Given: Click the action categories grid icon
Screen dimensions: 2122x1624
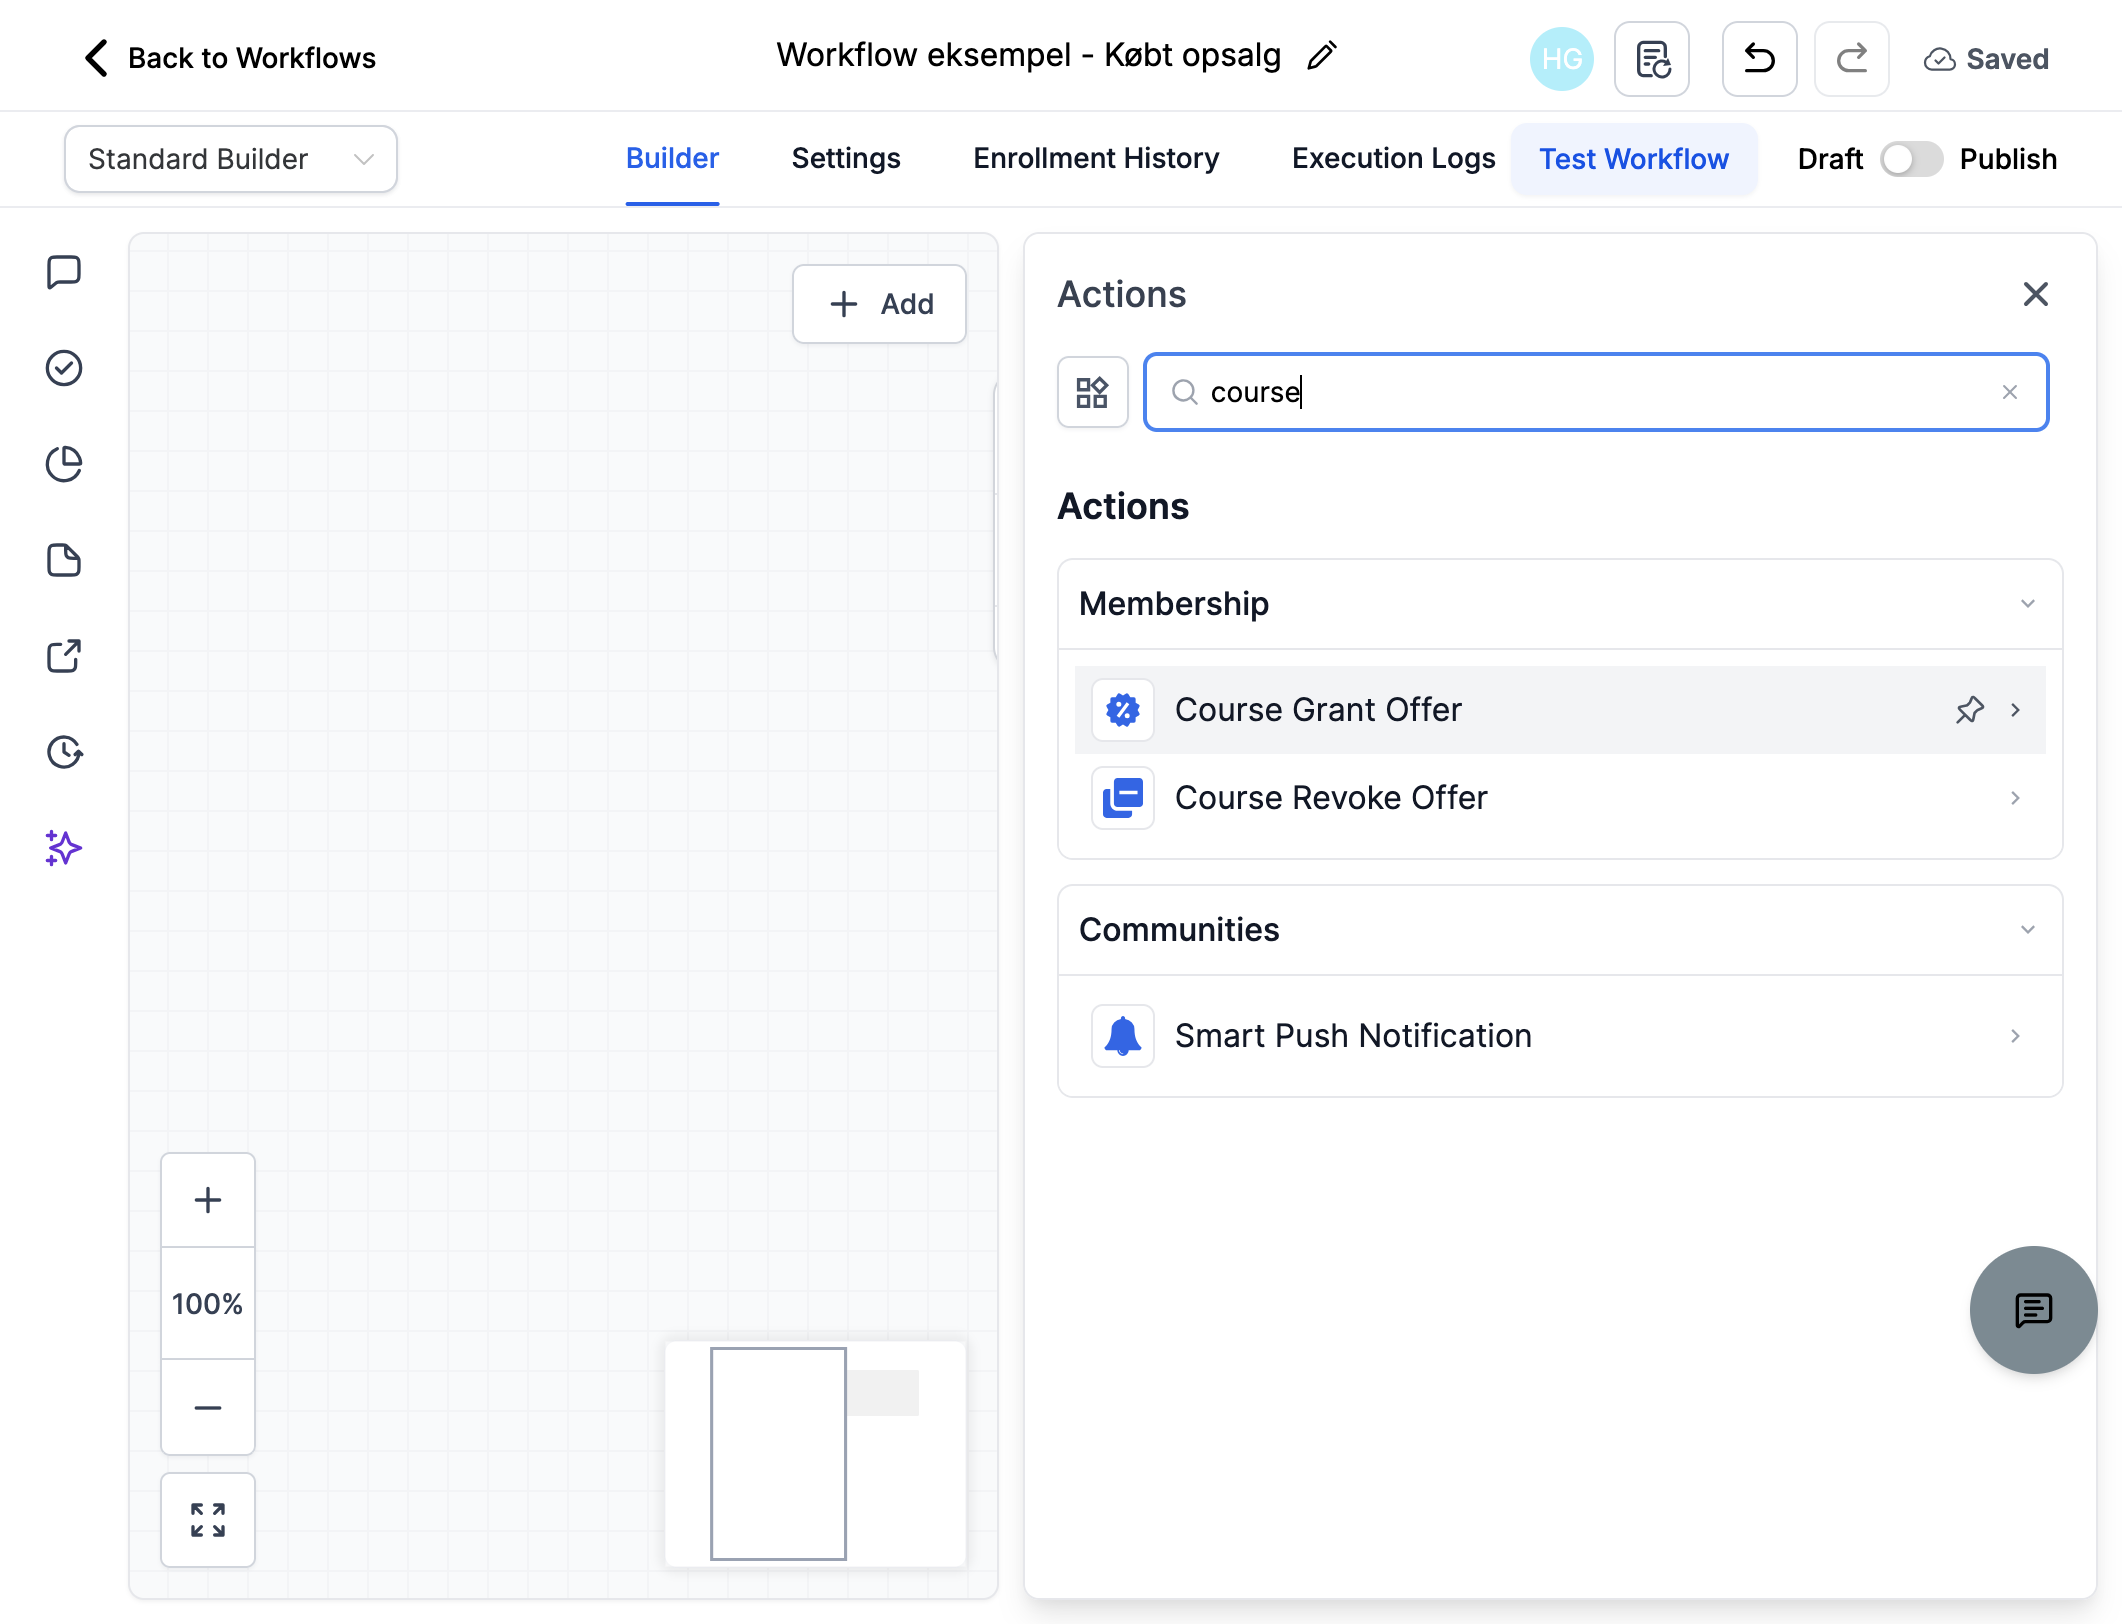Looking at the screenshot, I should click(1093, 392).
